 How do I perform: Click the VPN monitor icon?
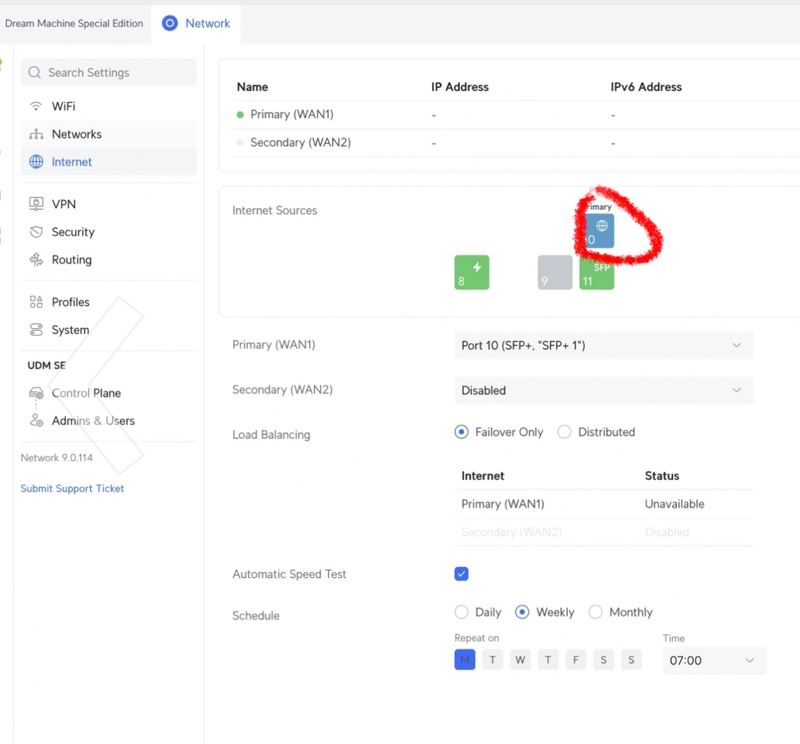click(x=36, y=204)
